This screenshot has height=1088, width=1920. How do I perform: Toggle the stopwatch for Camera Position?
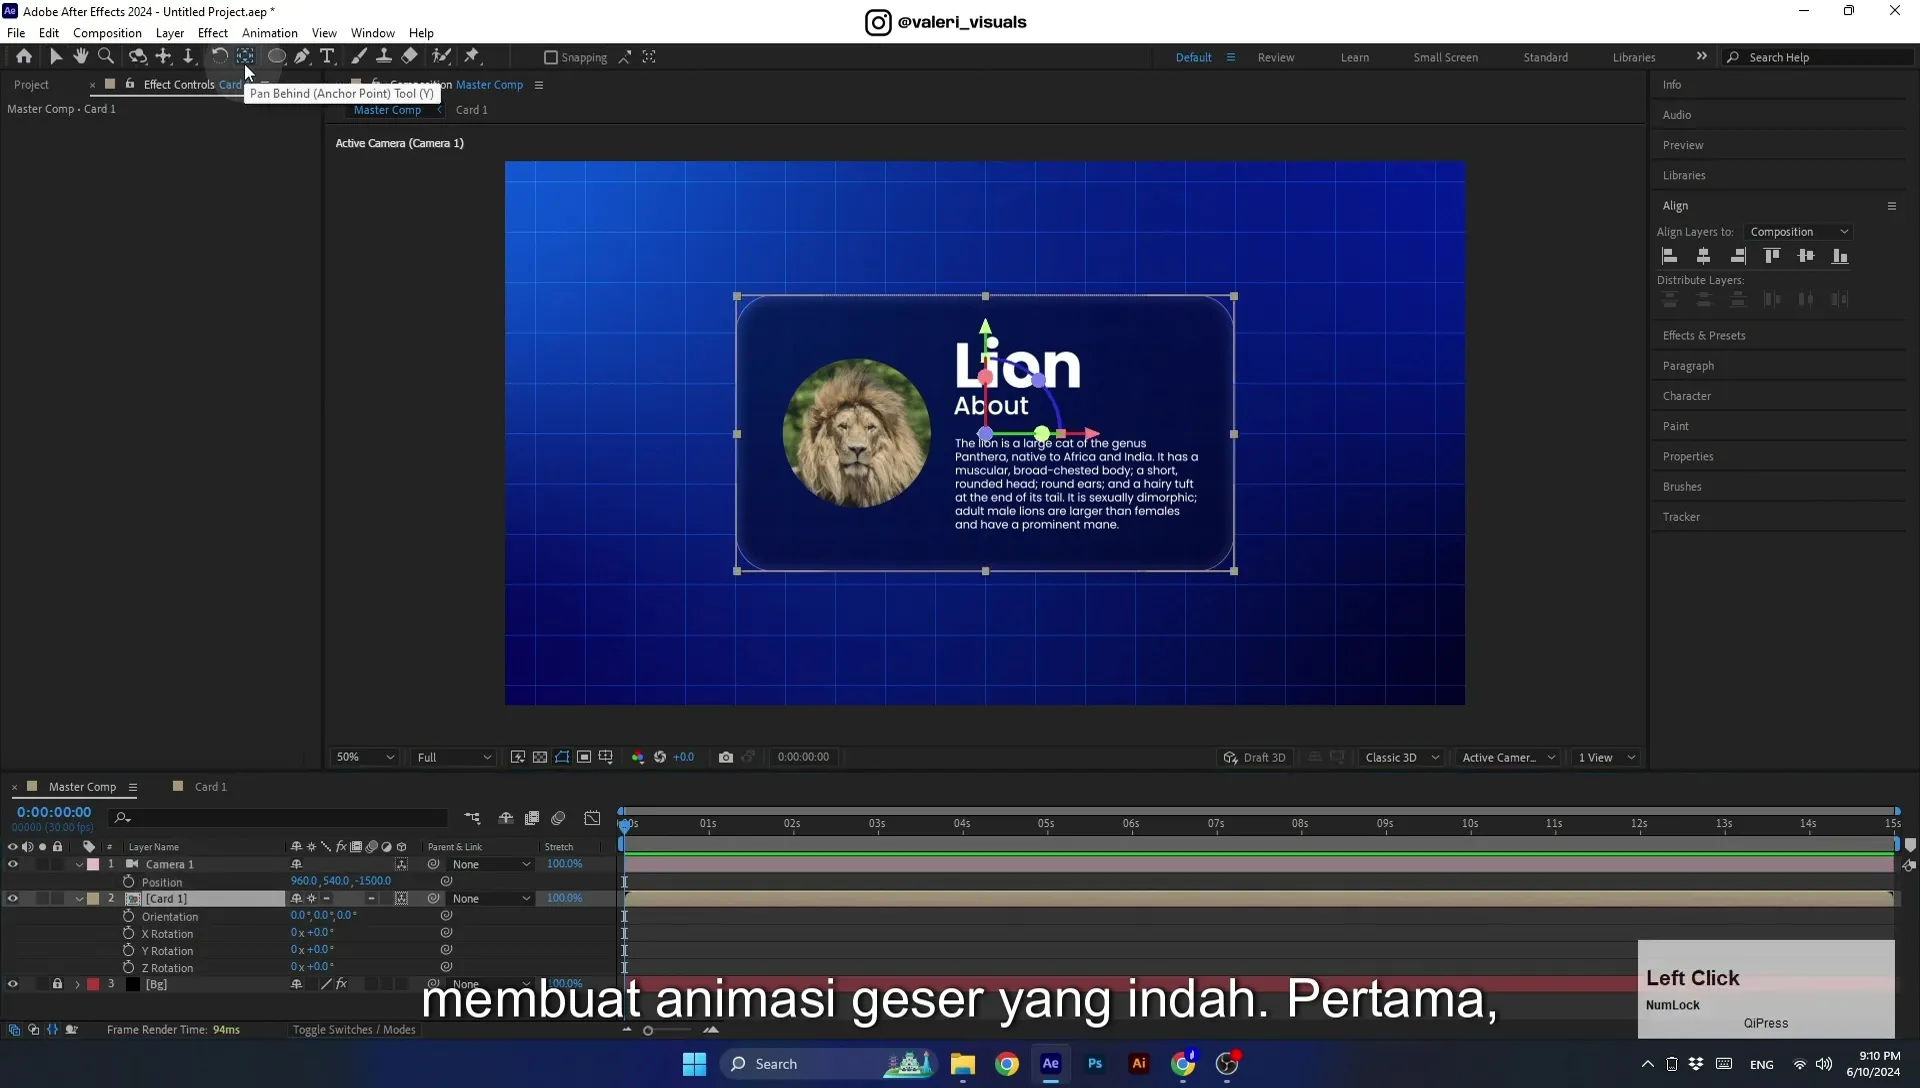point(129,882)
